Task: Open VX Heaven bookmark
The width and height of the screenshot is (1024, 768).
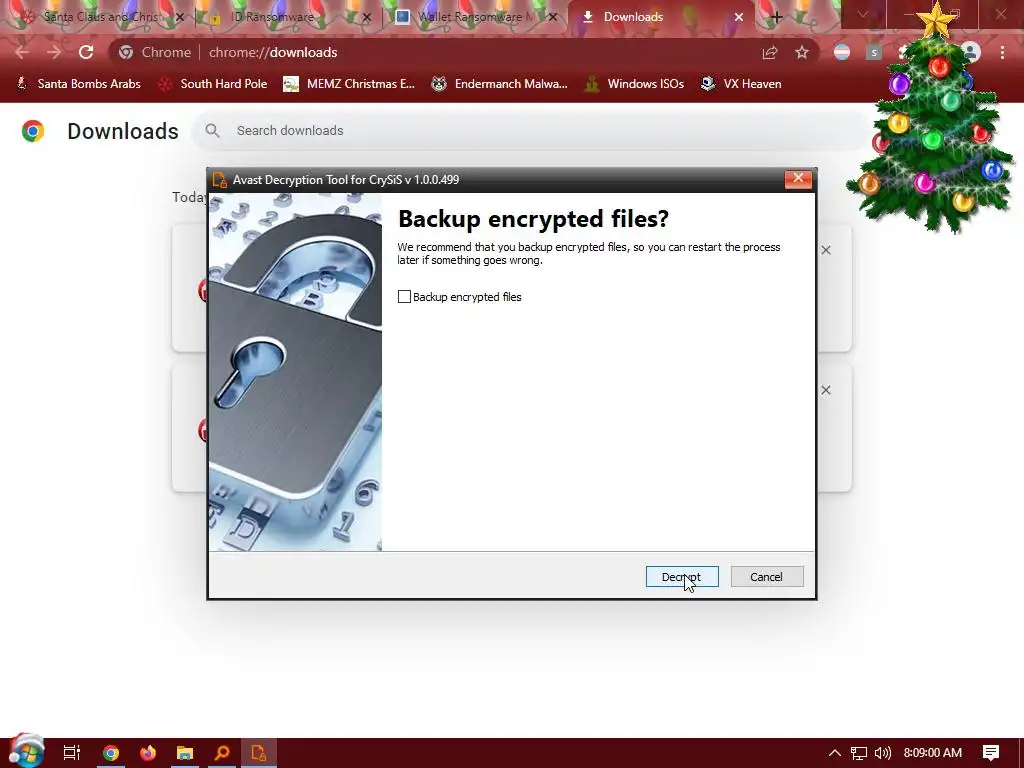Action: click(x=741, y=84)
